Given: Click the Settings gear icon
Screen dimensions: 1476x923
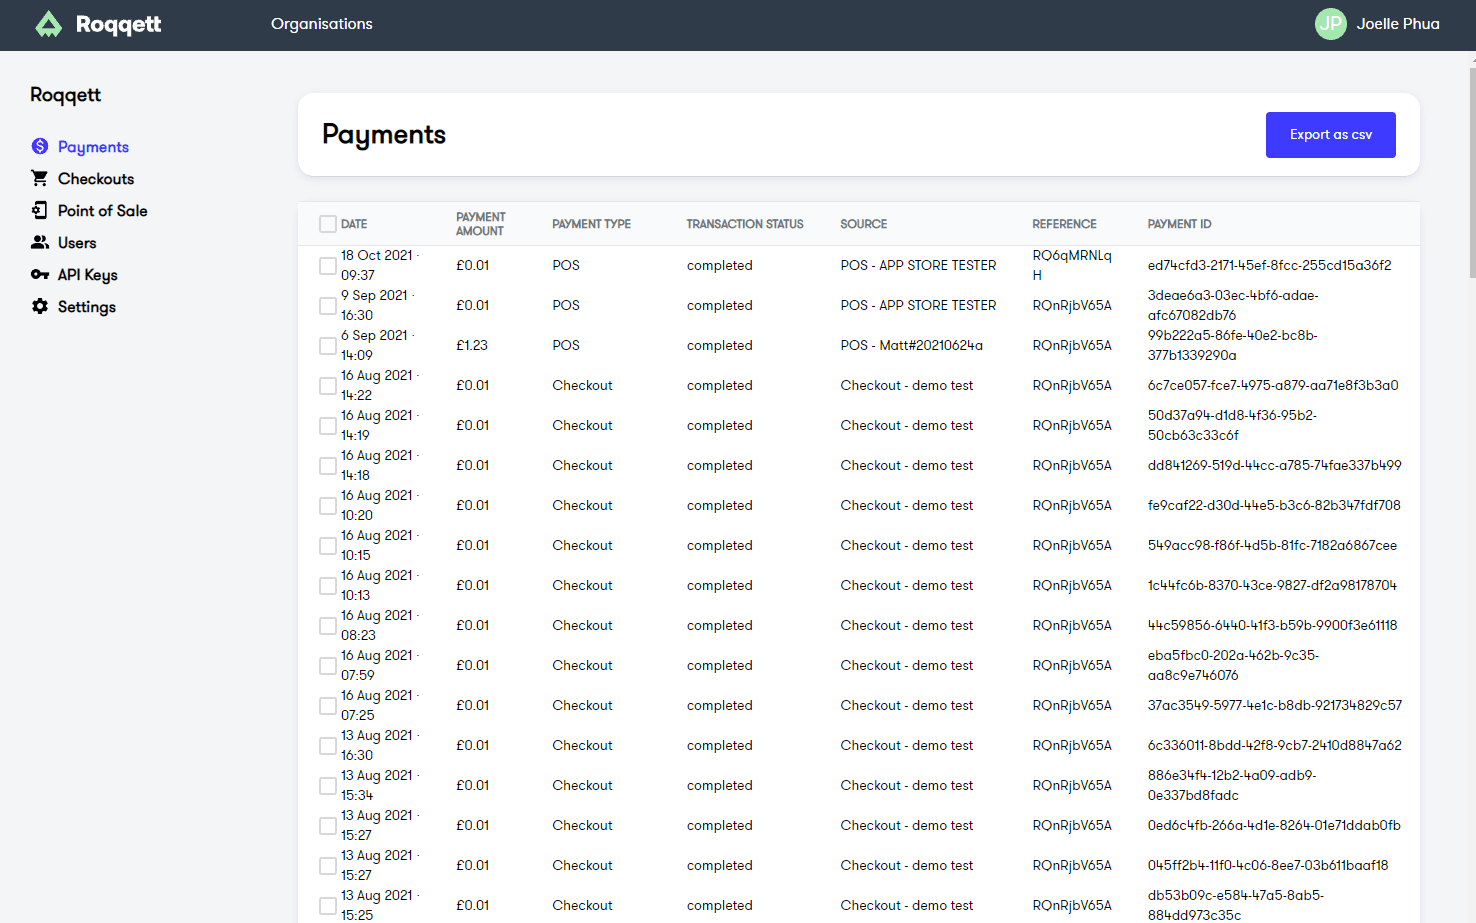Looking at the screenshot, I should [x=40, y=306].
